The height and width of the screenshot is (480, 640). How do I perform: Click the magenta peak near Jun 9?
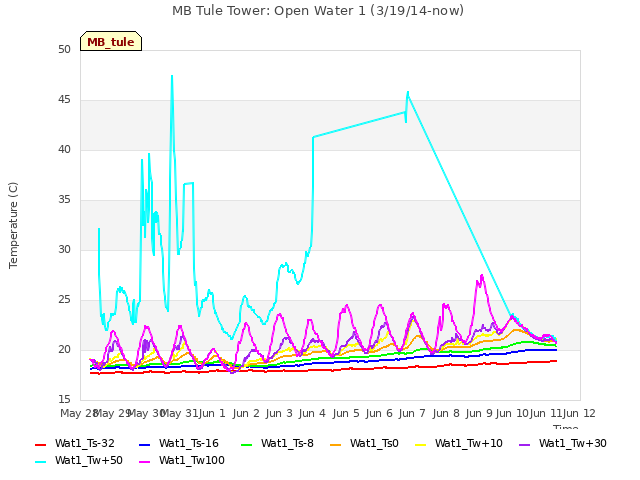(x=482, y=276)
